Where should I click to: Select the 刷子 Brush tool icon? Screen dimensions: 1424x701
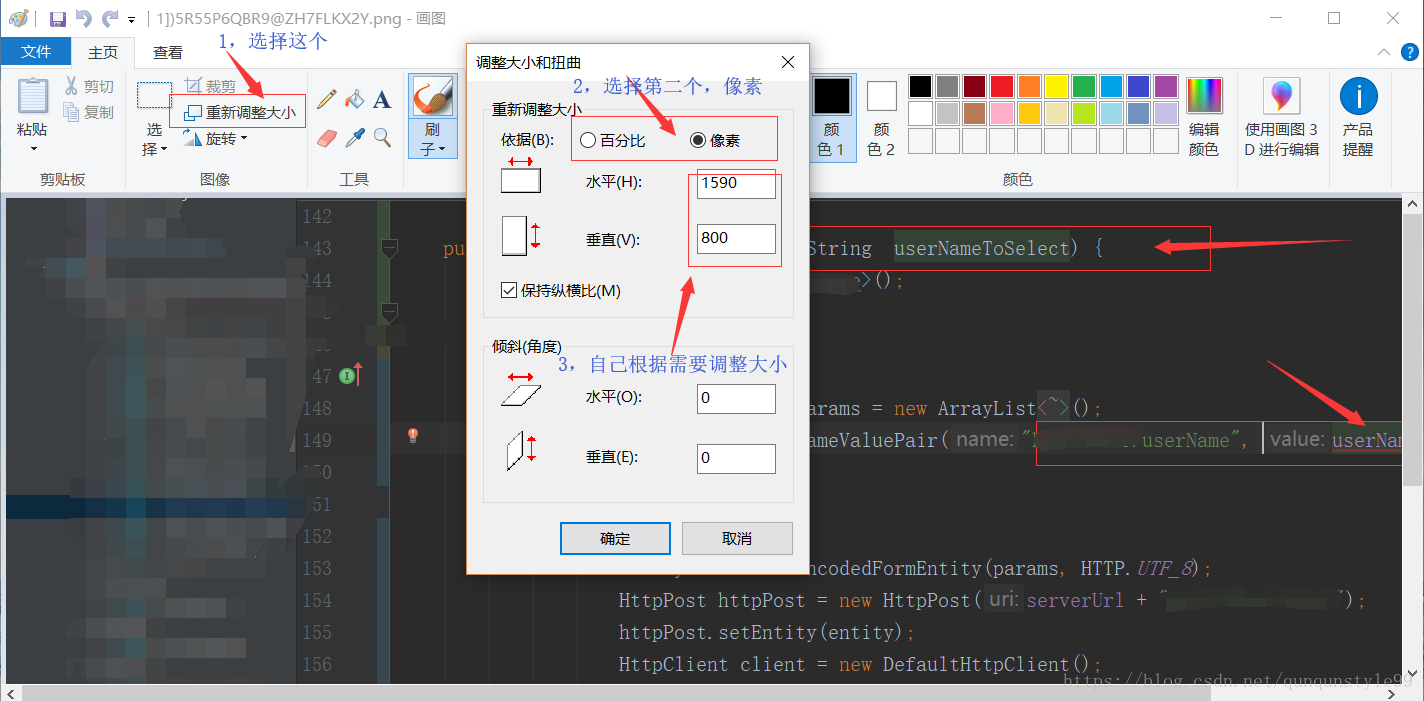tap(432, 97)
